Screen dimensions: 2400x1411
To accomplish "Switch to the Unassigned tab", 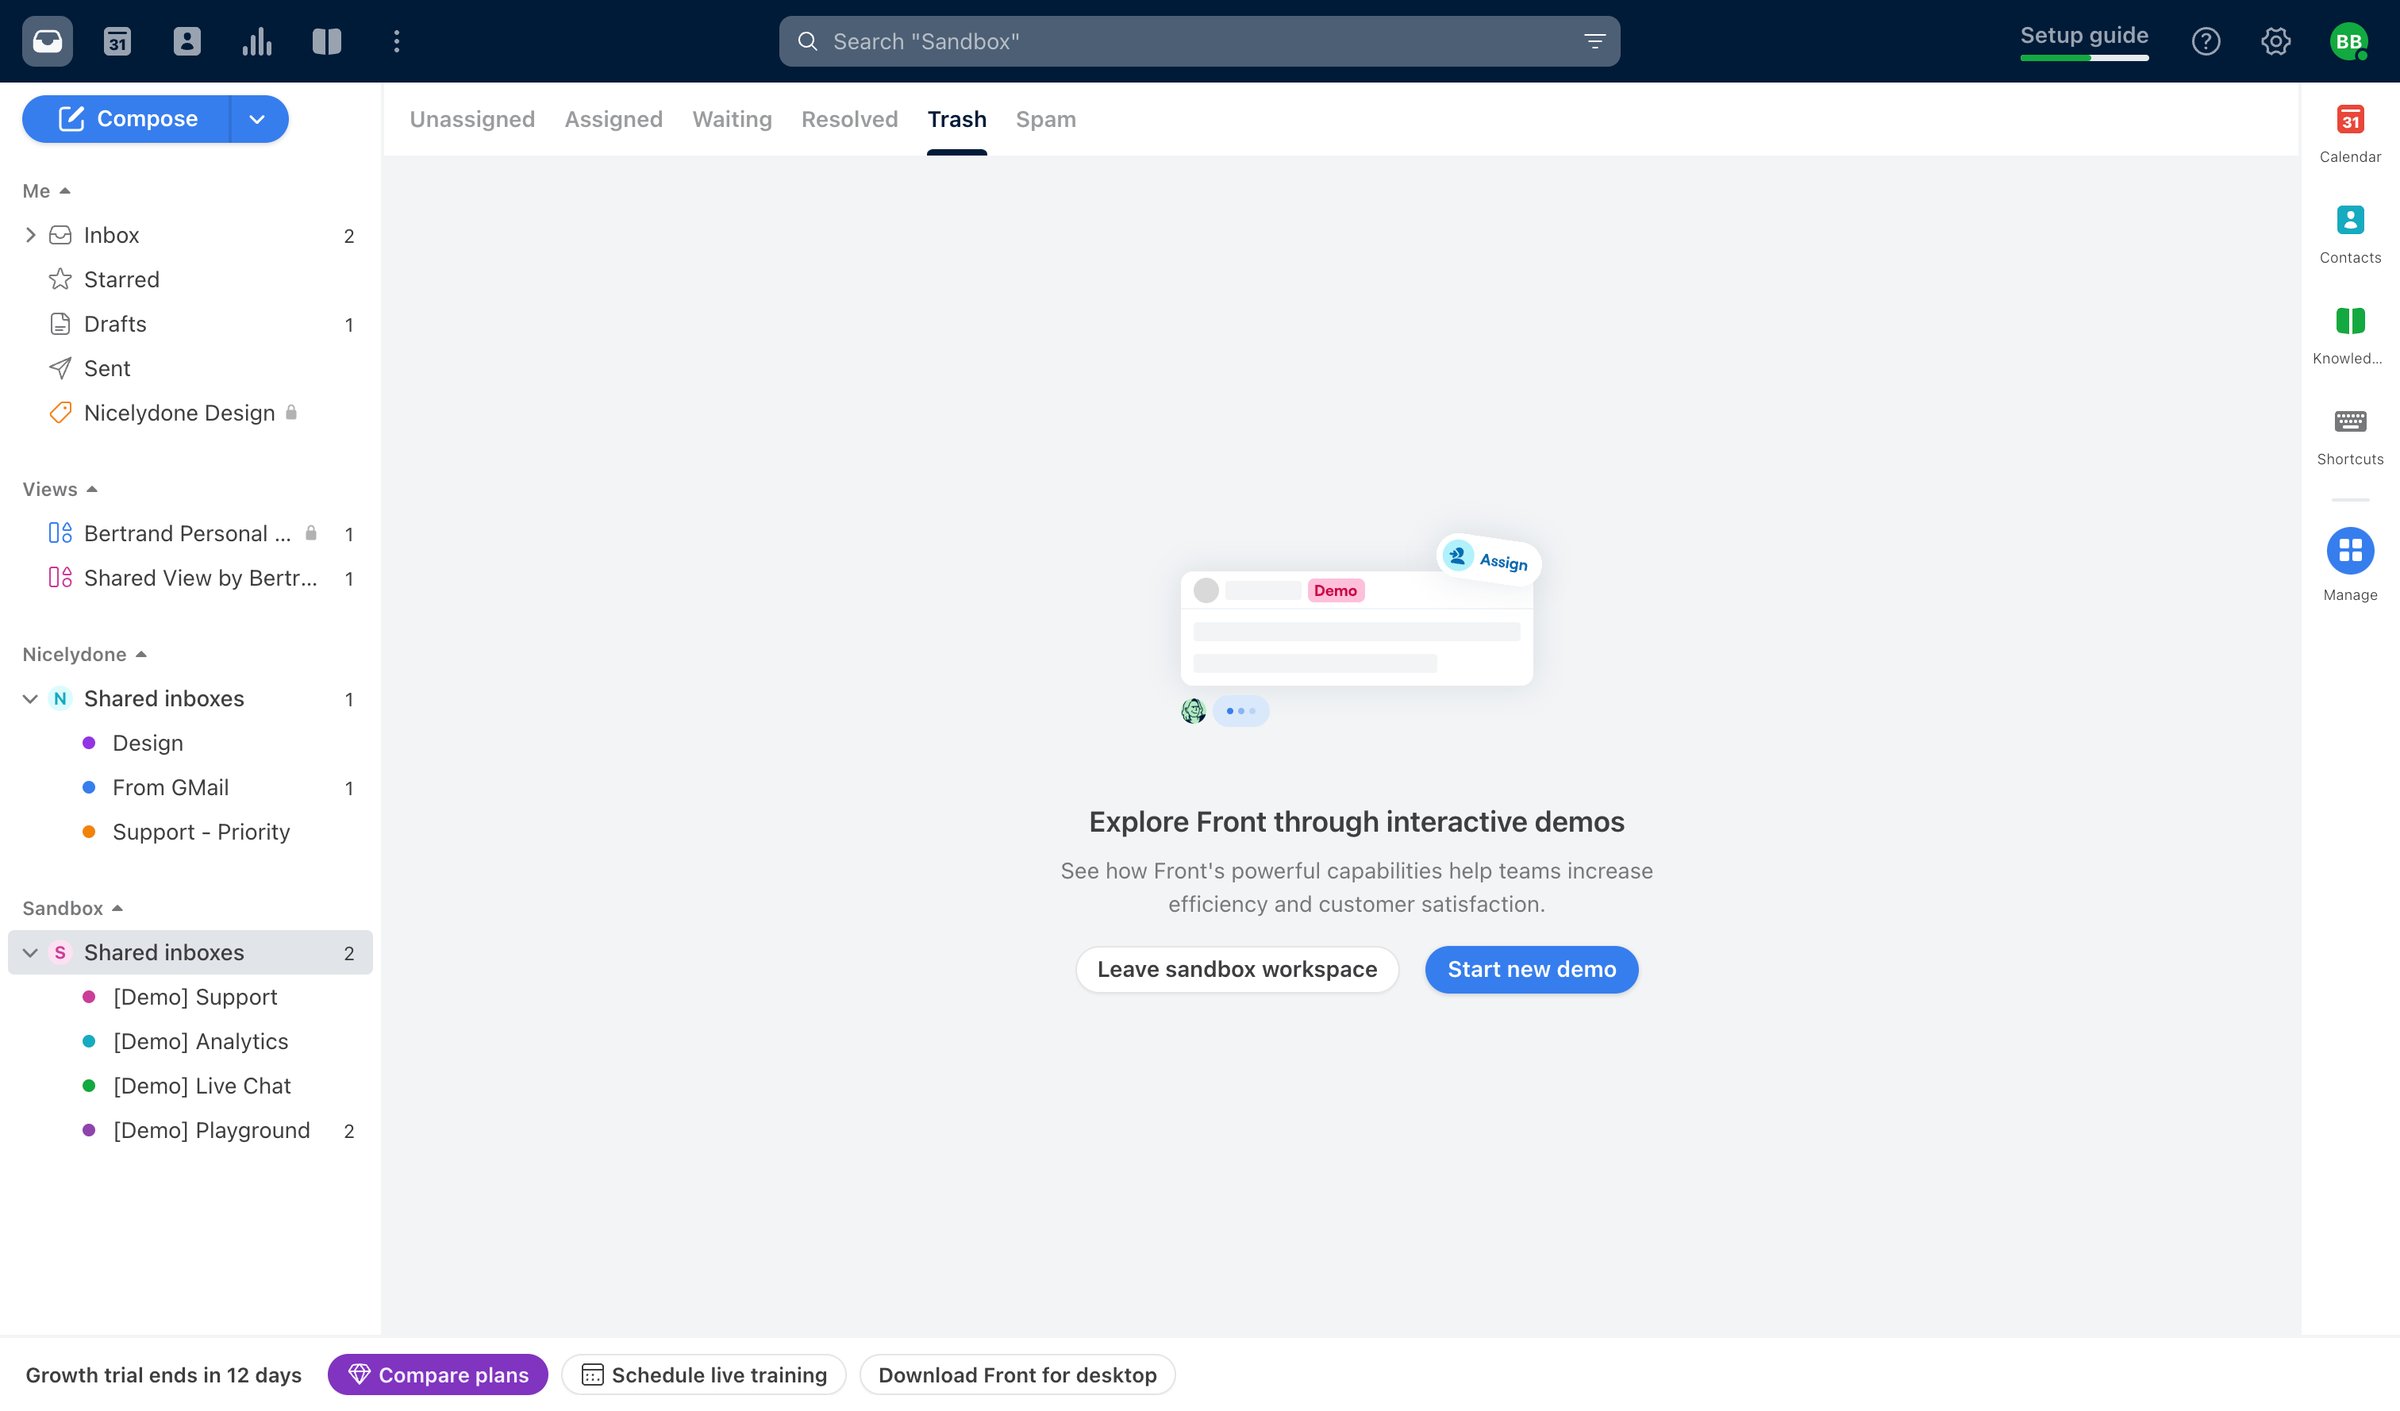I will tap(472, 119).
